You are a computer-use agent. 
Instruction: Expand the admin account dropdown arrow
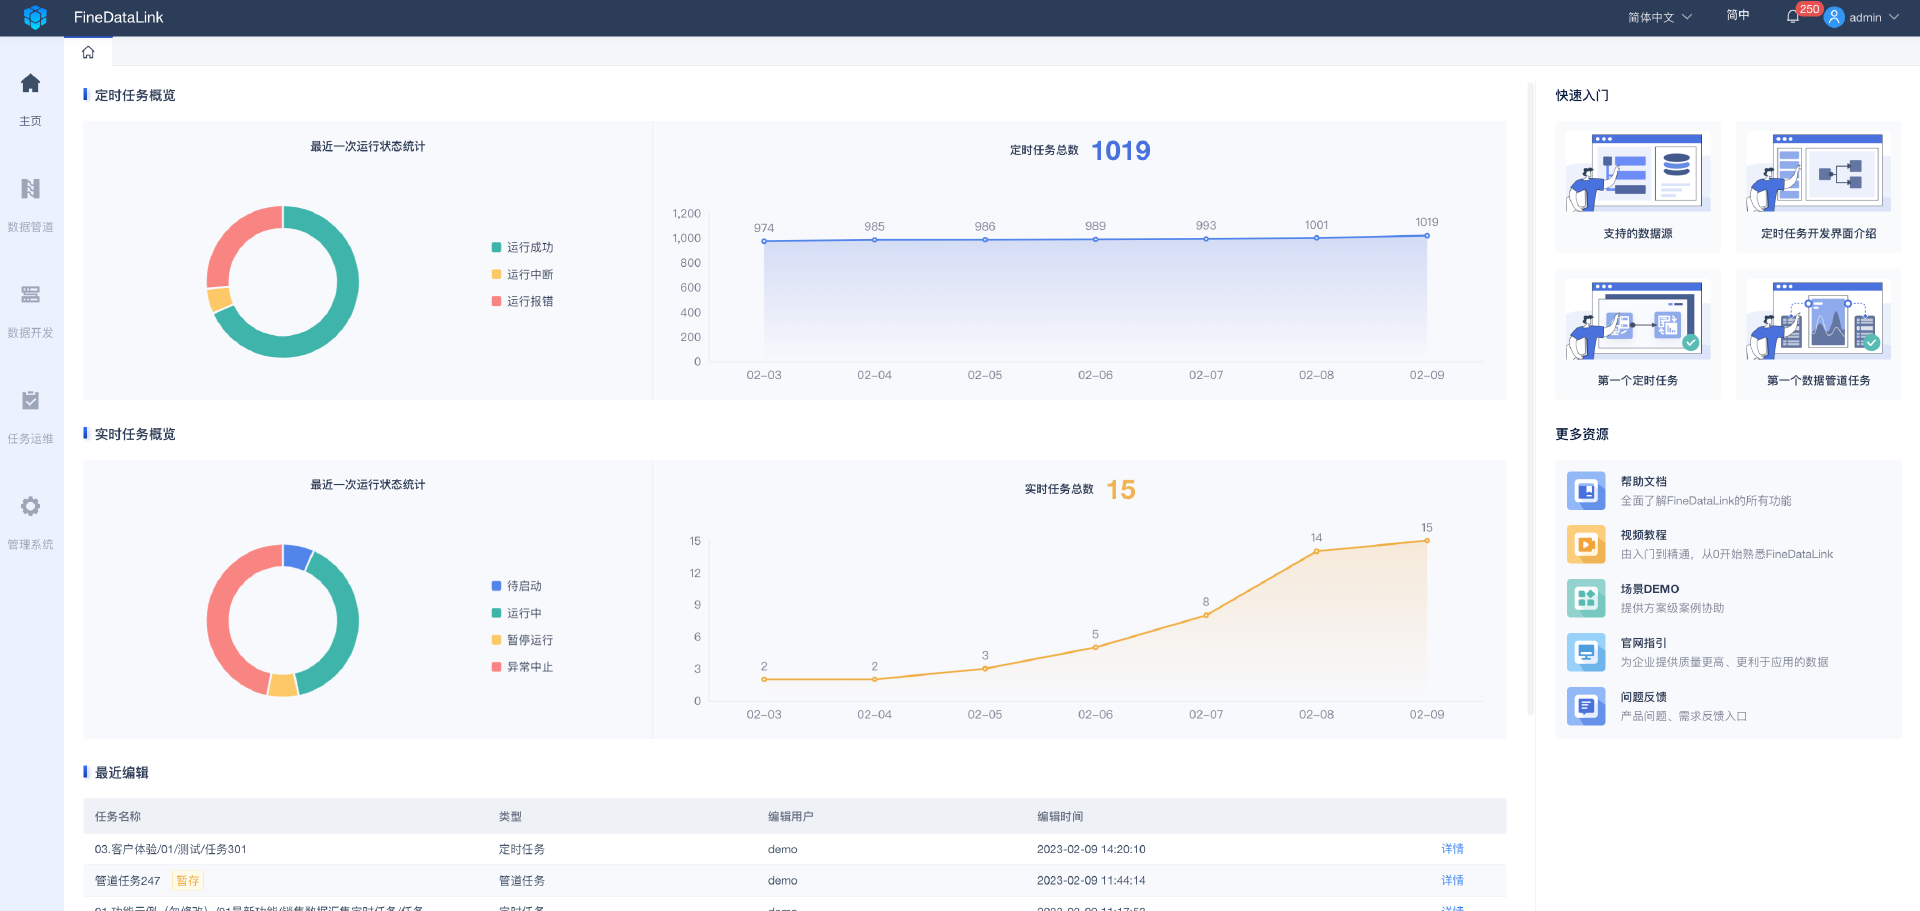point(1894,17)
